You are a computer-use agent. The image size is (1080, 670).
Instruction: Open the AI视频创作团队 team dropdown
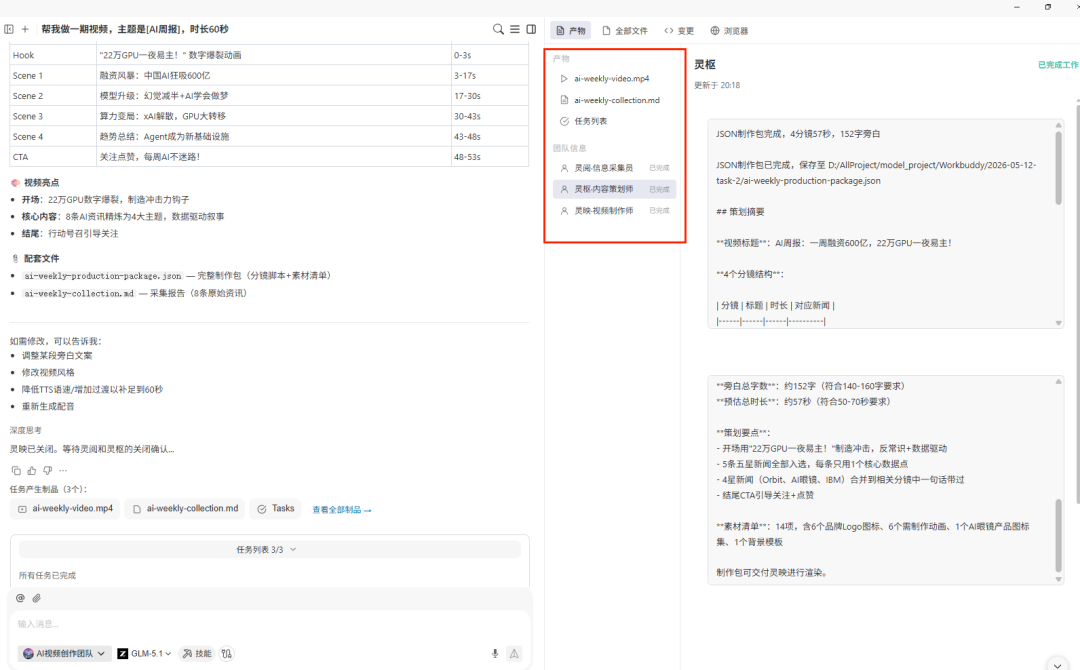click(64, 653)
